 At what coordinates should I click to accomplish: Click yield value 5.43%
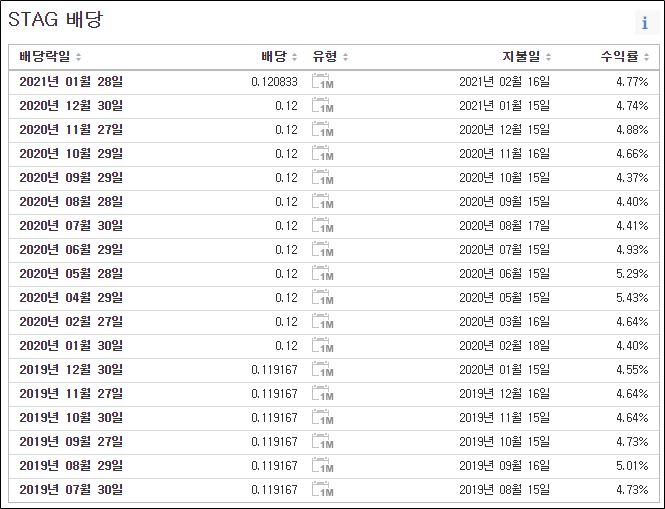pos(632,297)
